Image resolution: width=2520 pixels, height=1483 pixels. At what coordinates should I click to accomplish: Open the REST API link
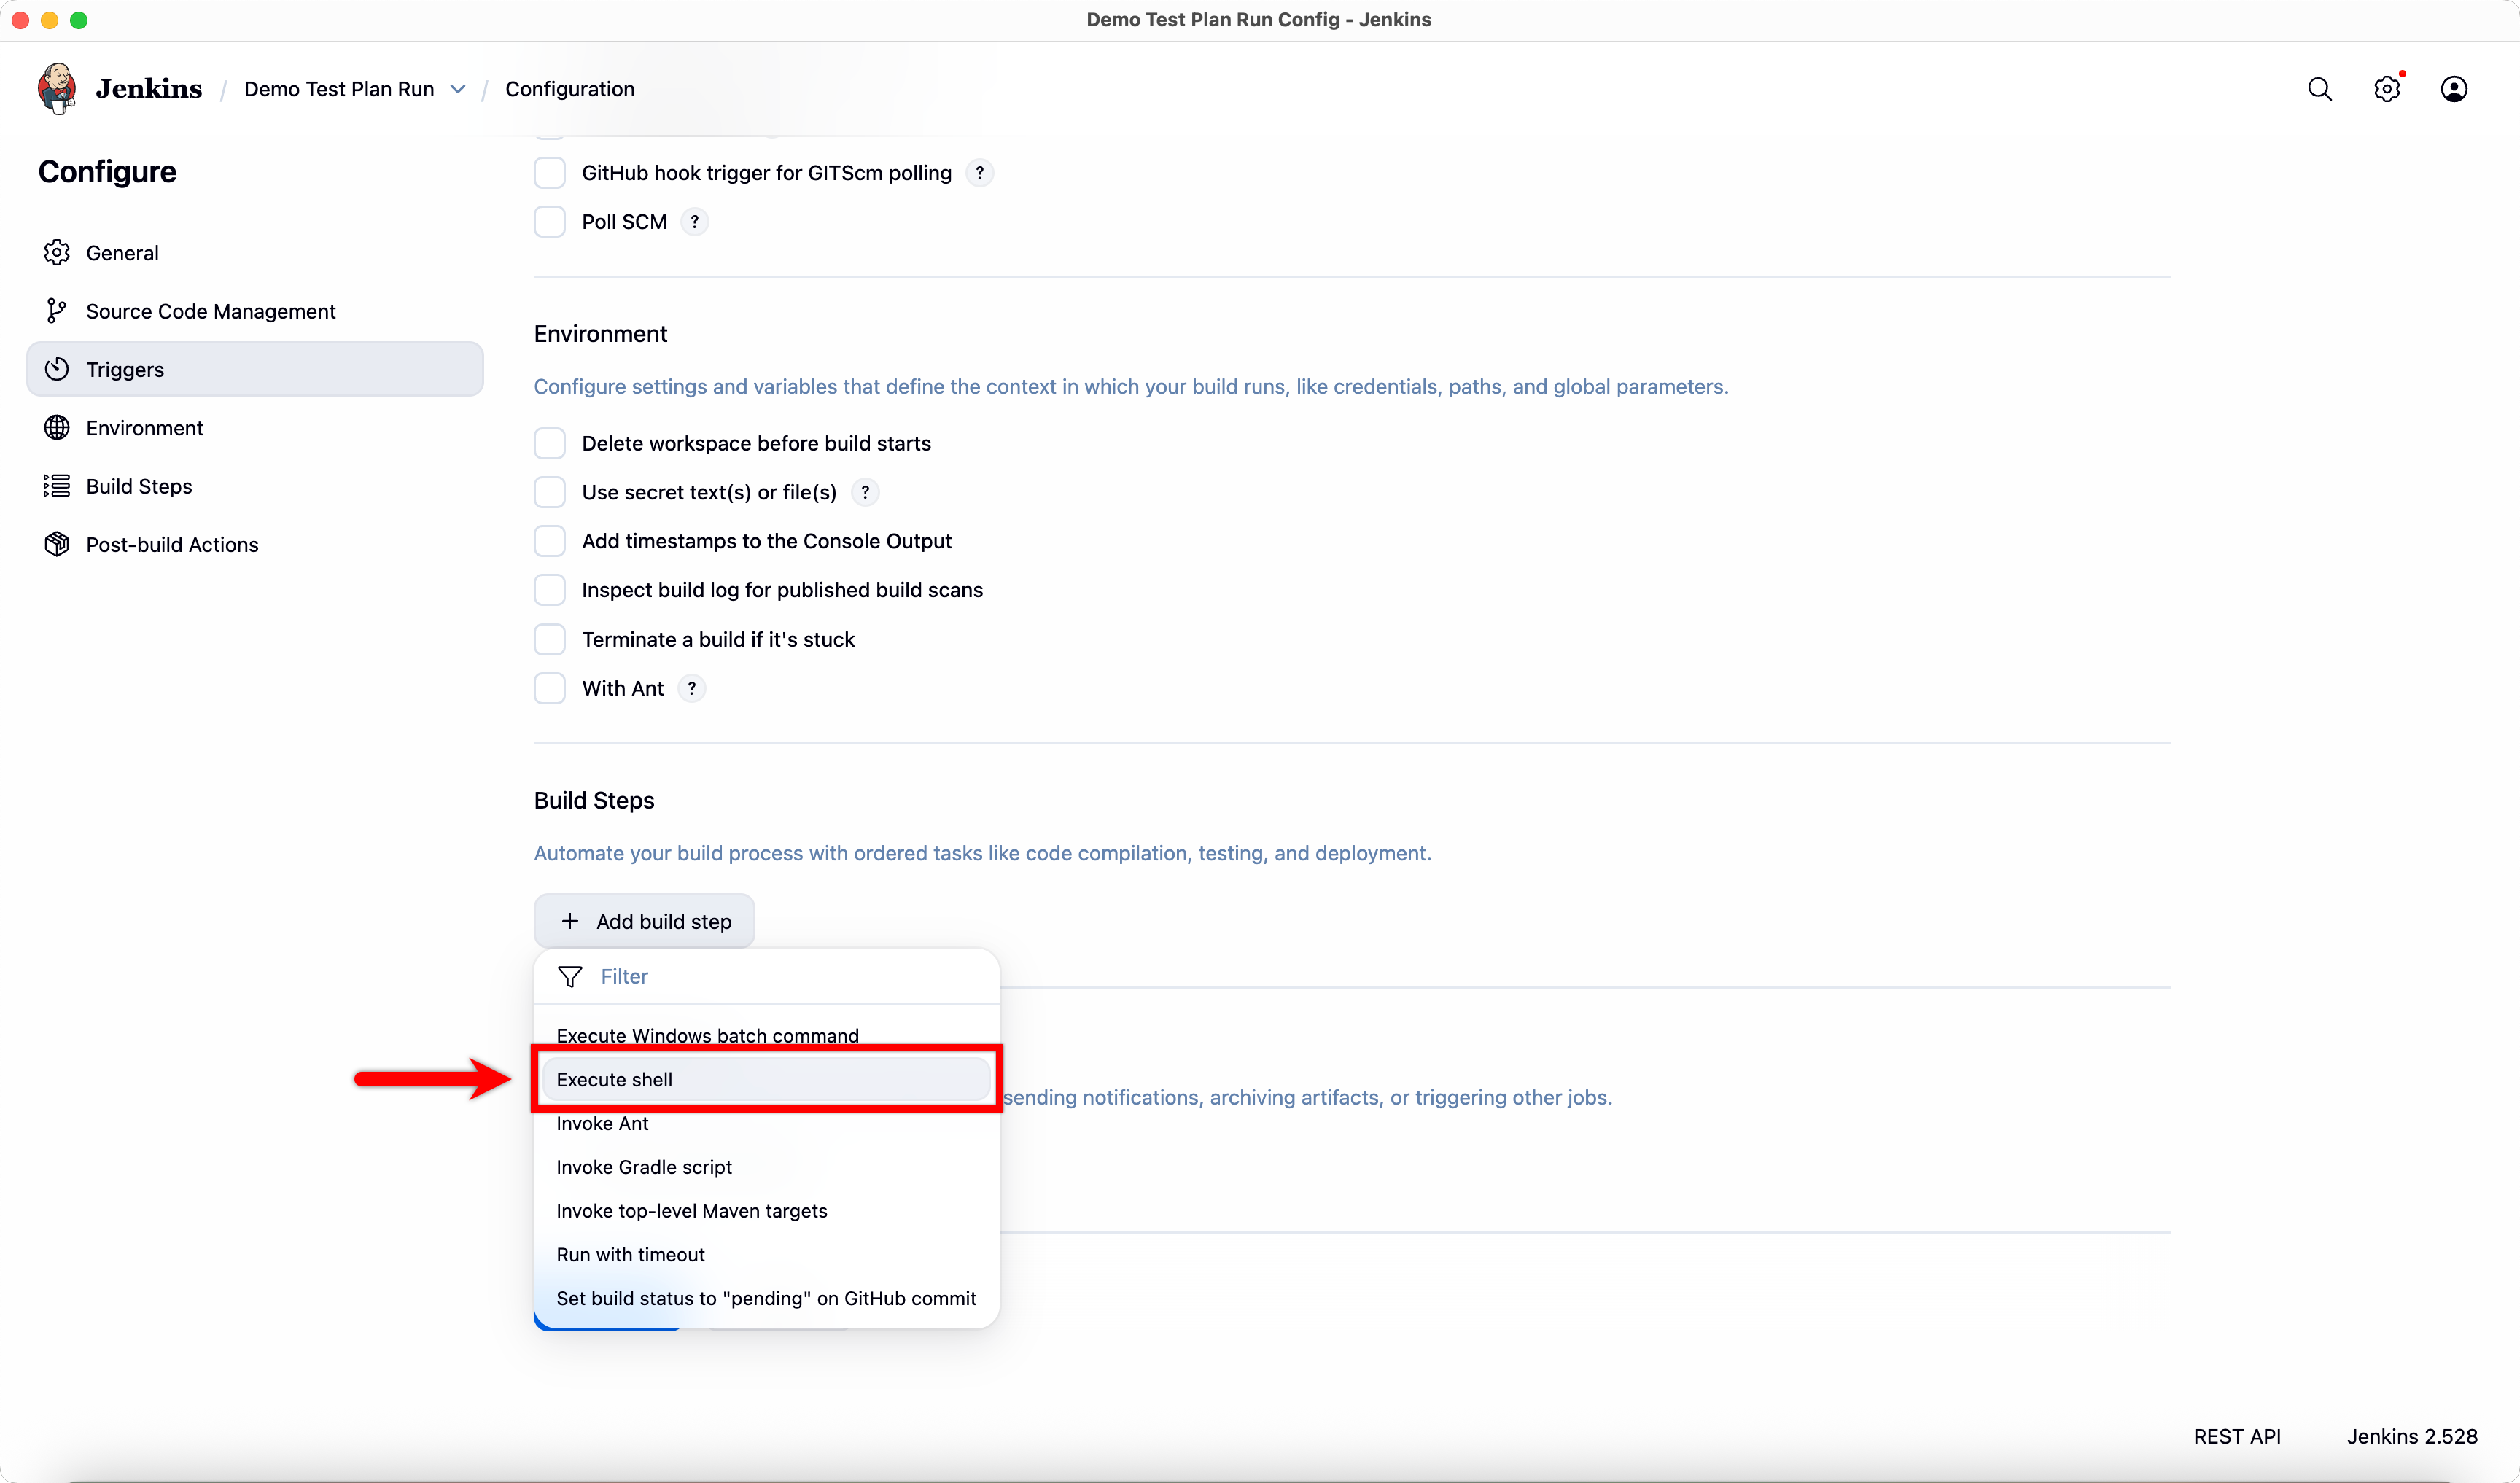click(2236, 1436)
